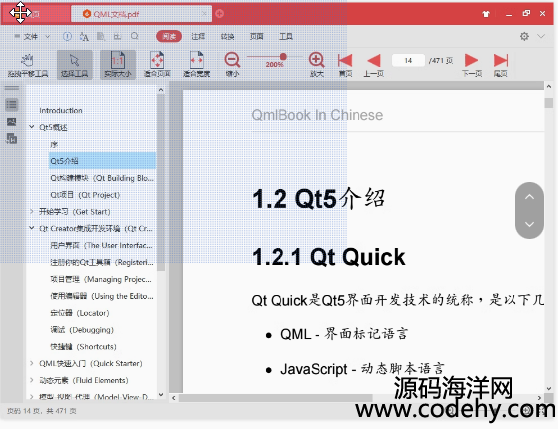Click the sidebar collapse handle lines
The width and height of the screenshot is (560, 429).
pos(12,88)
